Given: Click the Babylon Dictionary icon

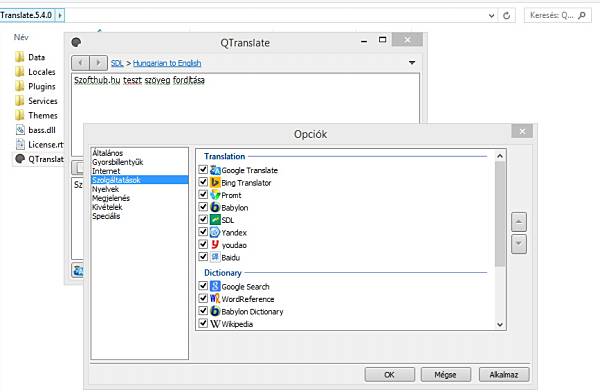Looking at the screenshot, I should pyautogui.click(x=215, y=311).
